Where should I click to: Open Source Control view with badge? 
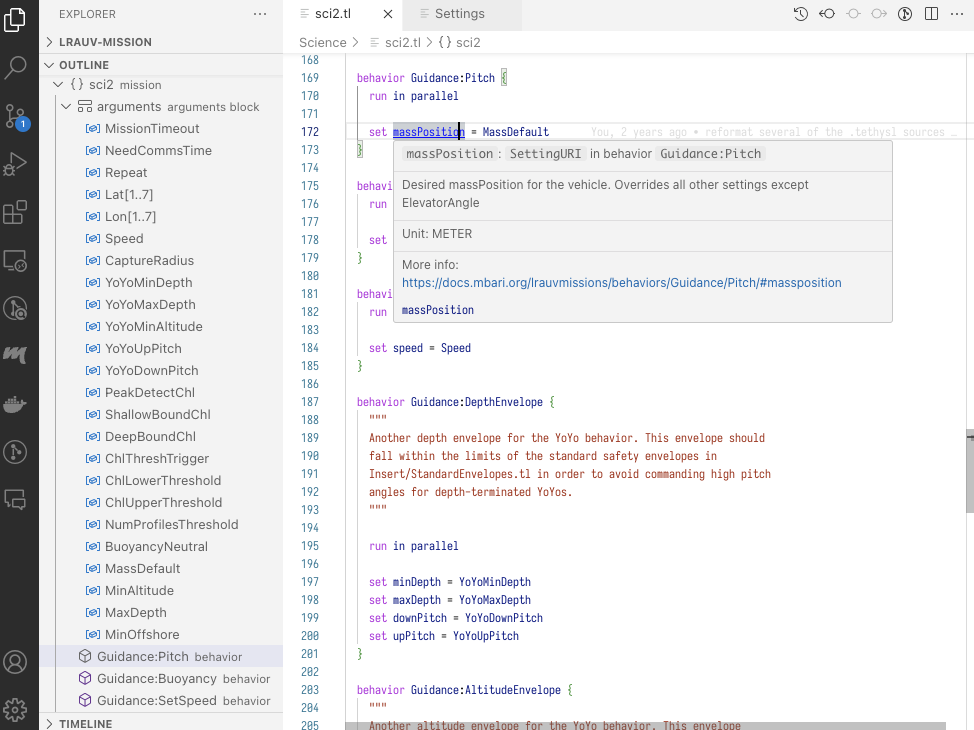pos(16,115)
